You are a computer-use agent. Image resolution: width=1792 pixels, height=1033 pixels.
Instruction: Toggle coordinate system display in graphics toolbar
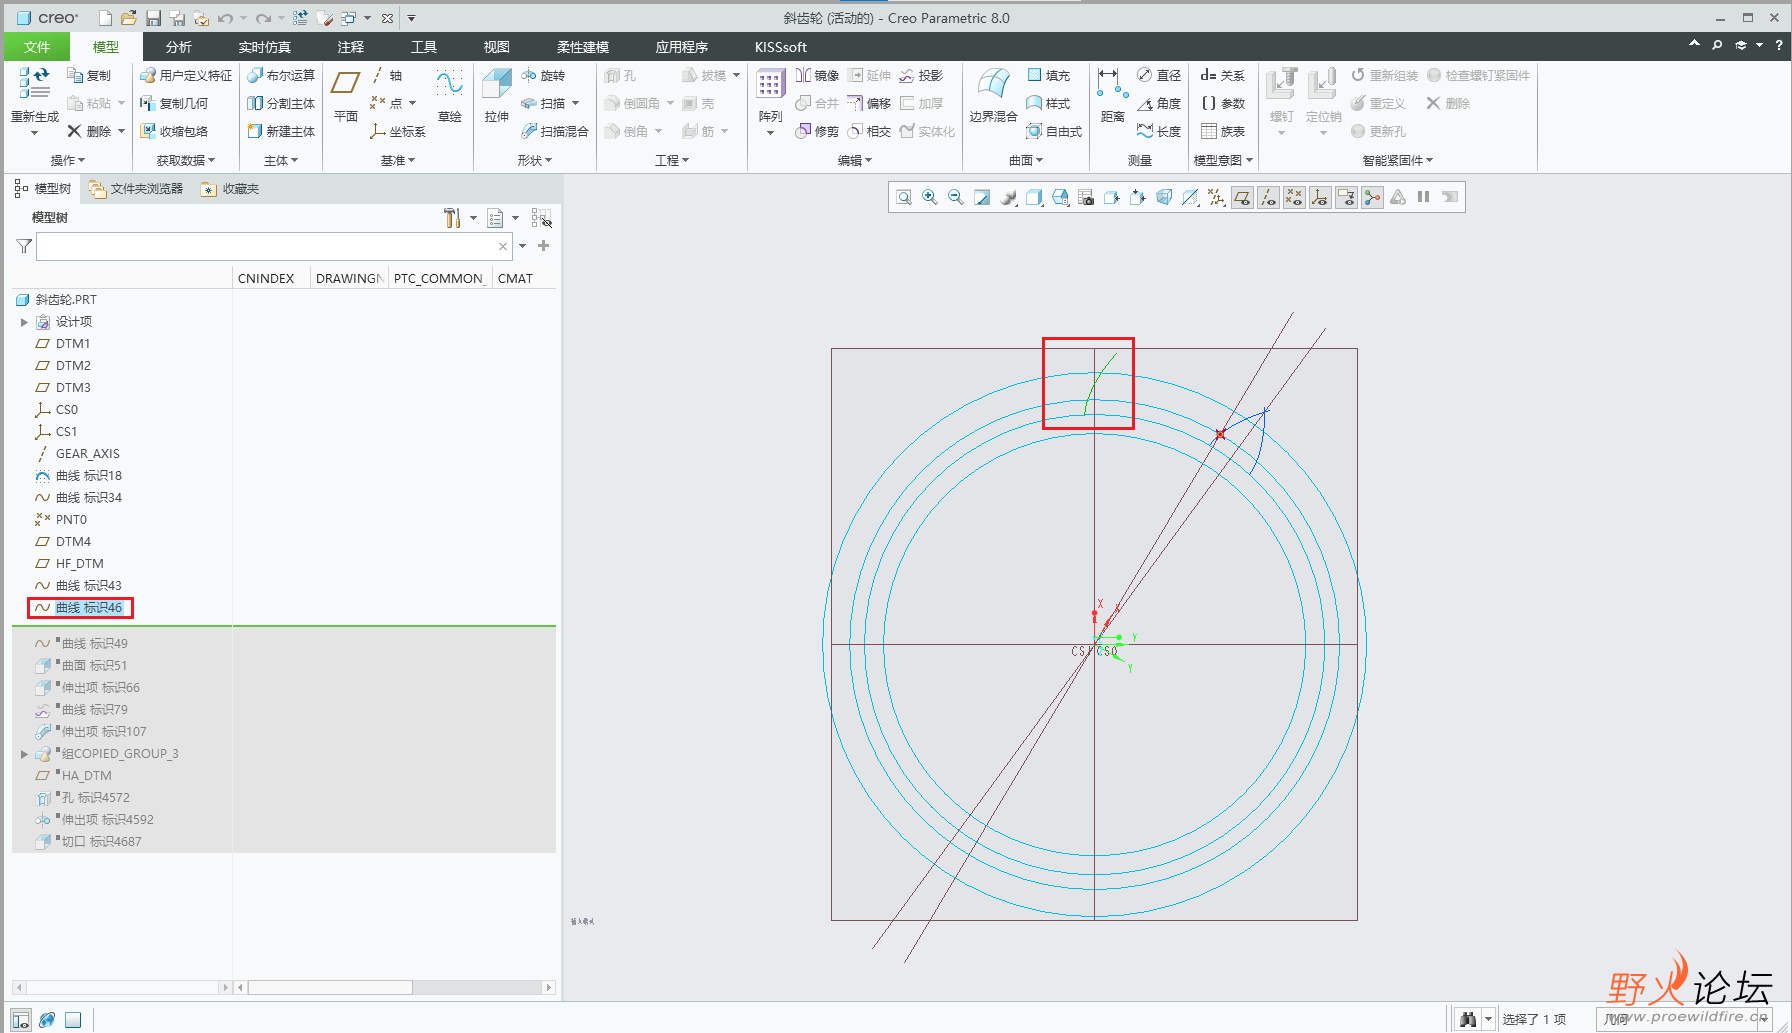1320,198
